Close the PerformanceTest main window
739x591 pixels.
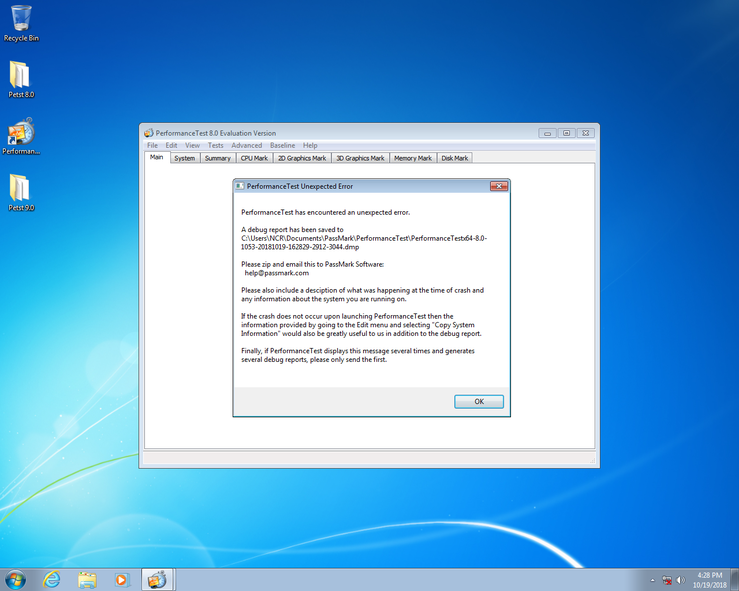click(x=585, y=133)
